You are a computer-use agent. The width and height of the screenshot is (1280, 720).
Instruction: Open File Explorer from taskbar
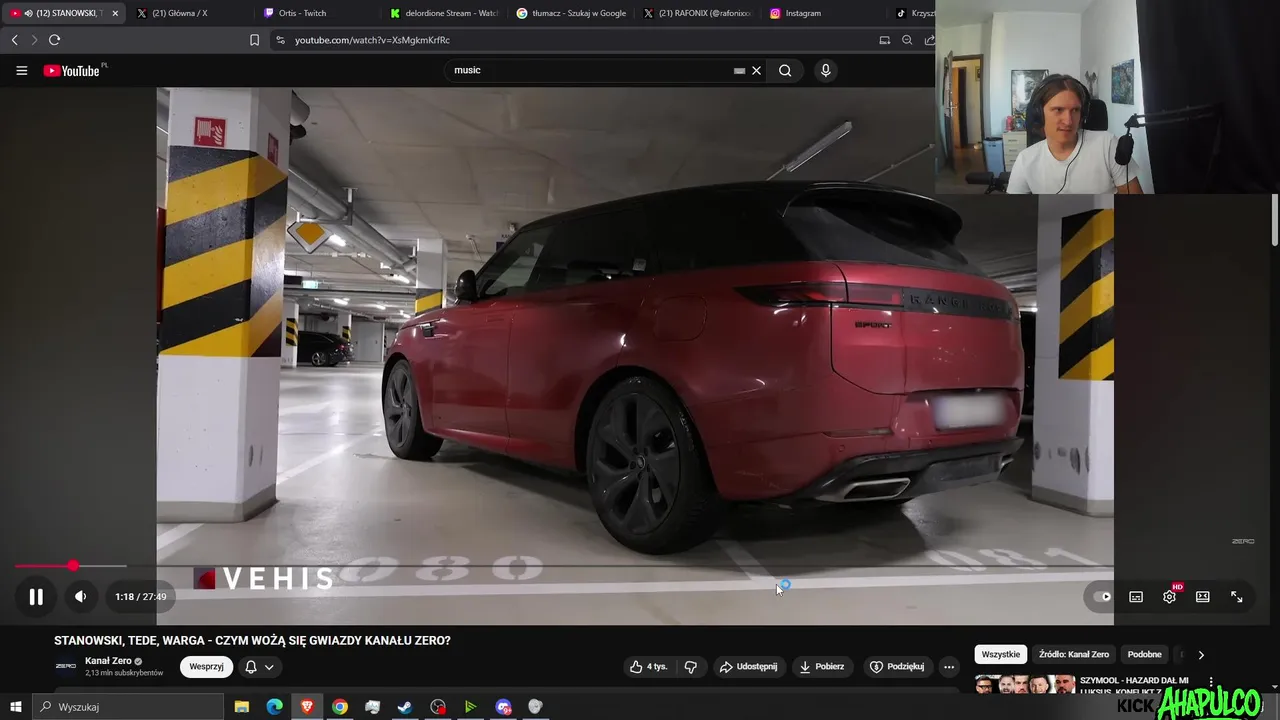click(242, 707)
